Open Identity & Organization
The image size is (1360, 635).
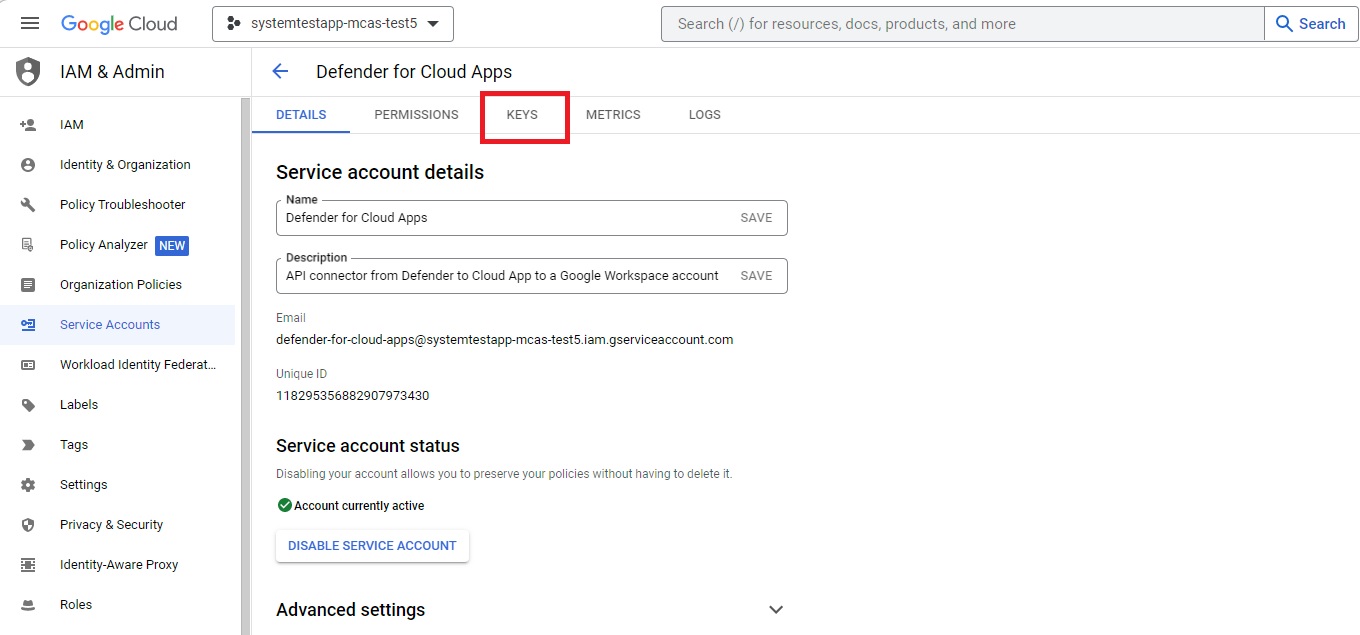pos(125,165)
